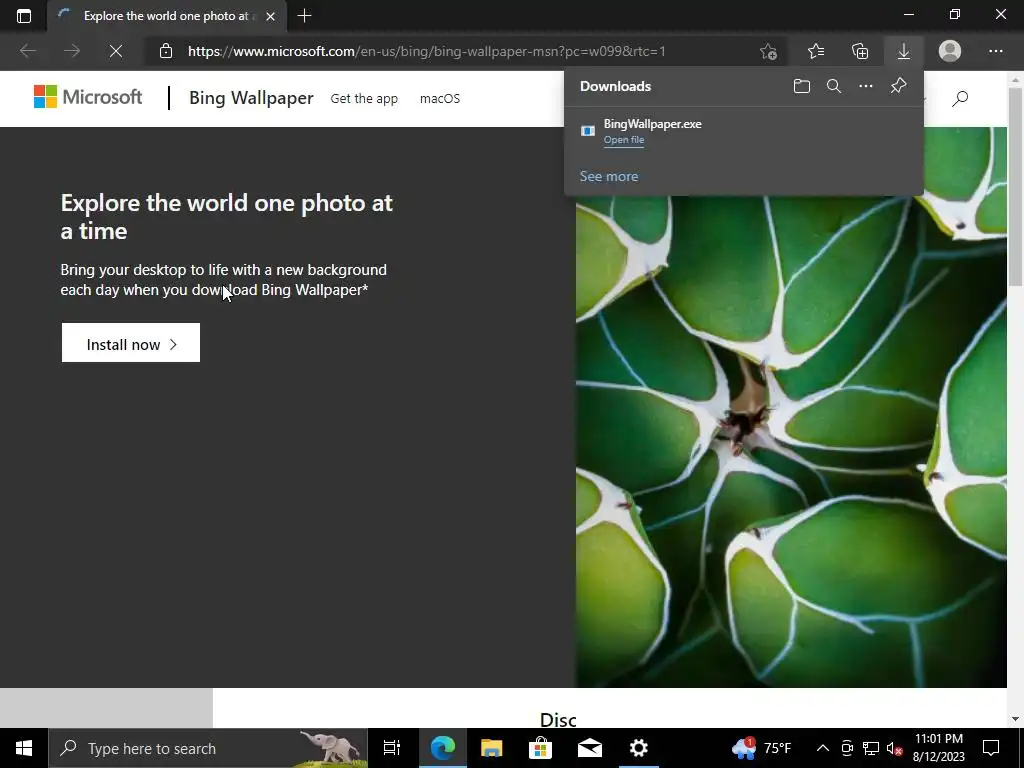Click the network tray icon

[x=871, y=748]
